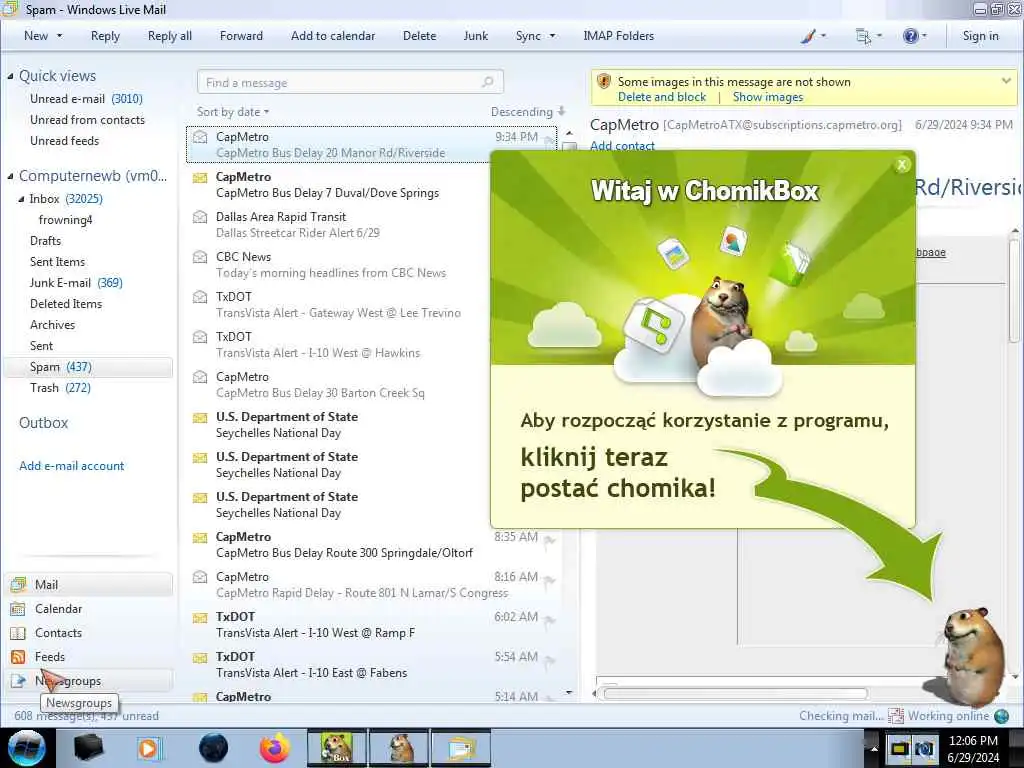Toggle Descending sort order
The image size is (1024, 768).
point(528,112)
